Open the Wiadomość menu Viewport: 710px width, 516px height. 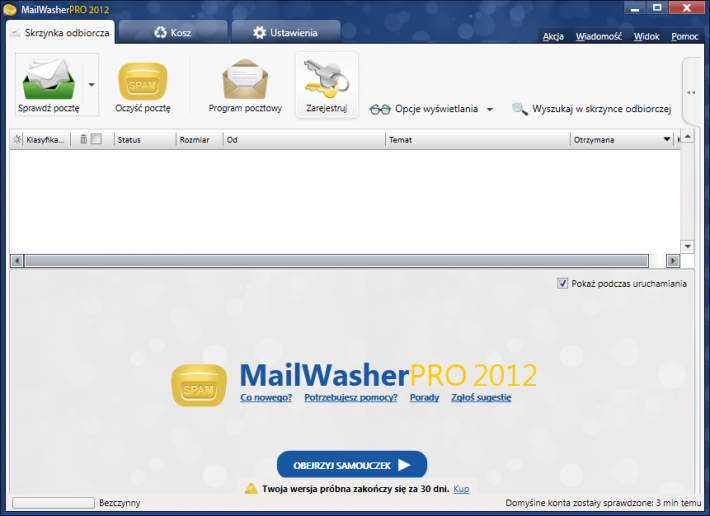(599, 36)
